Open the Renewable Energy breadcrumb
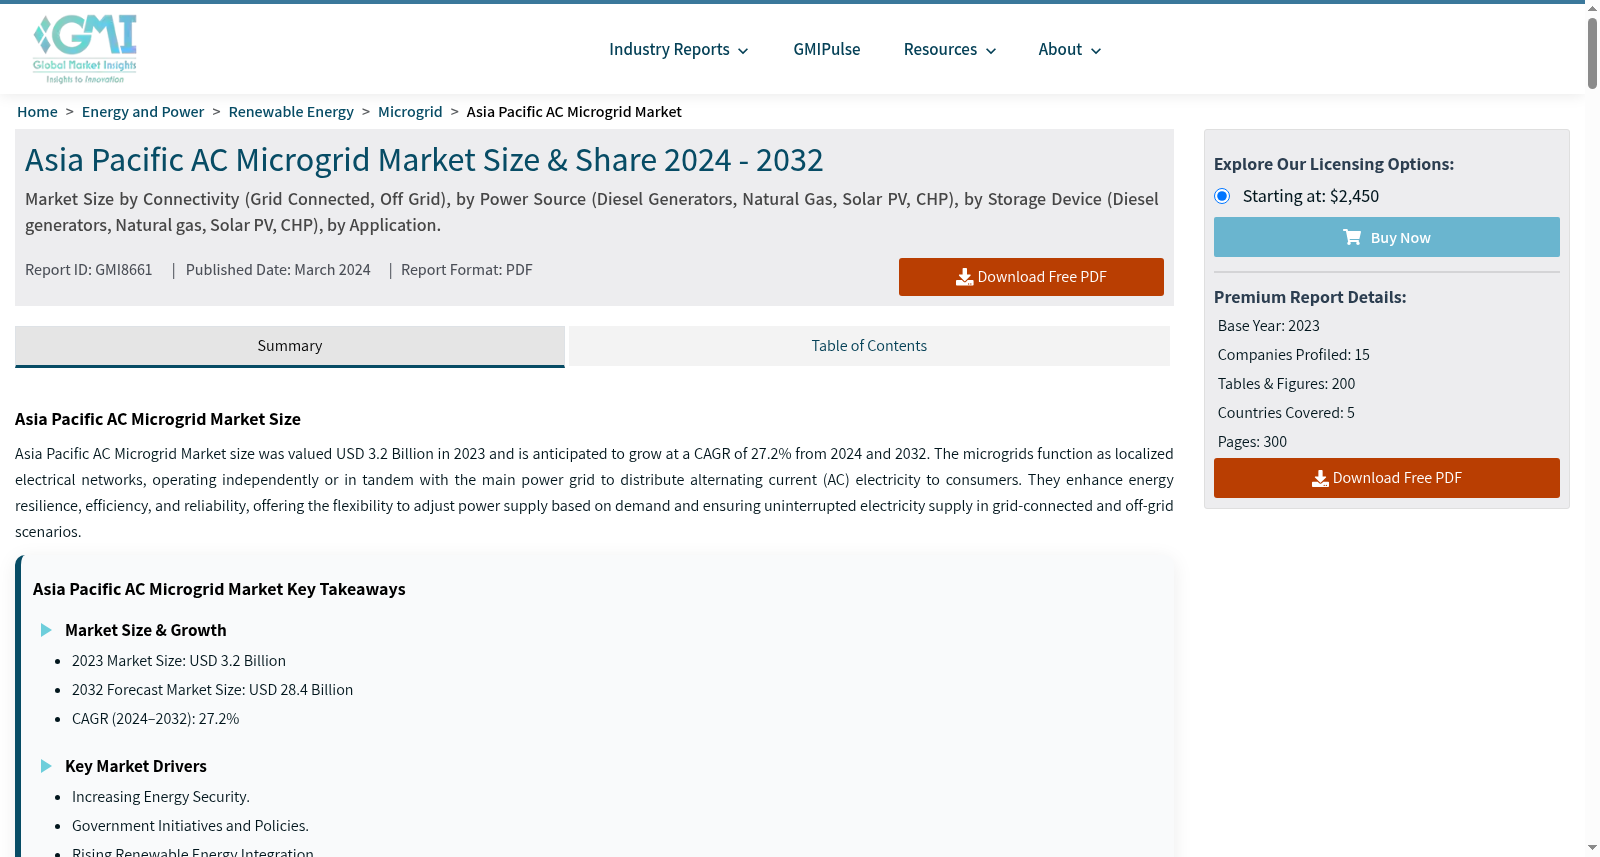 click(x=291, y=112)
